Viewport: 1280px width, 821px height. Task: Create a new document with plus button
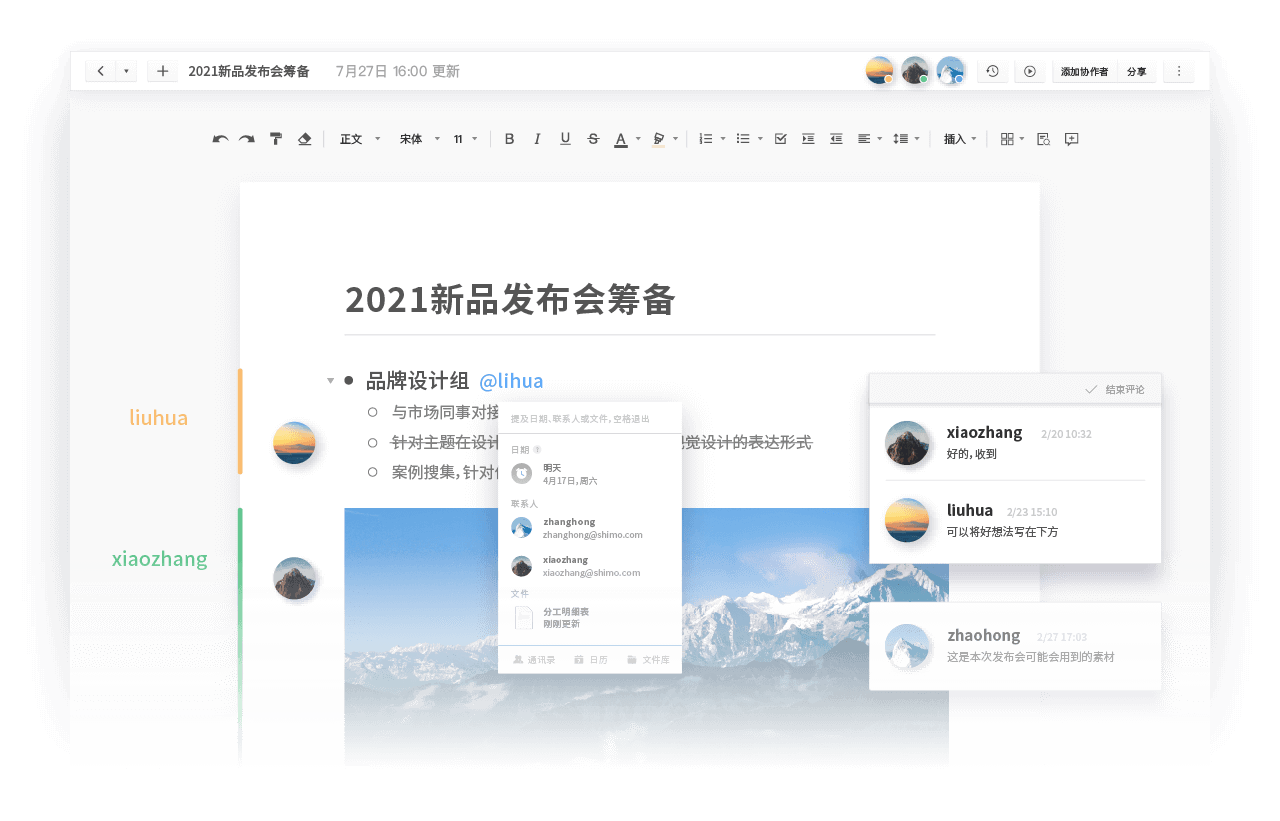click(163, 71)
